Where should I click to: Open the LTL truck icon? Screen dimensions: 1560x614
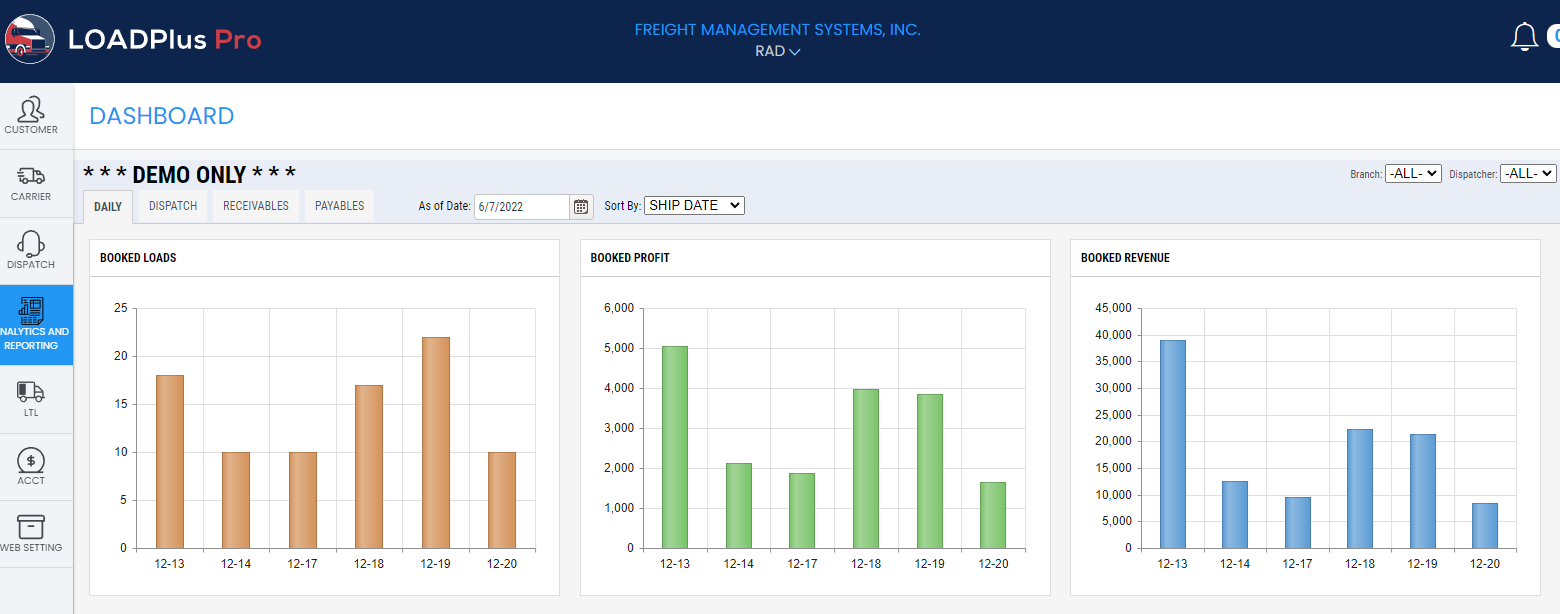(x=33, y=396)
